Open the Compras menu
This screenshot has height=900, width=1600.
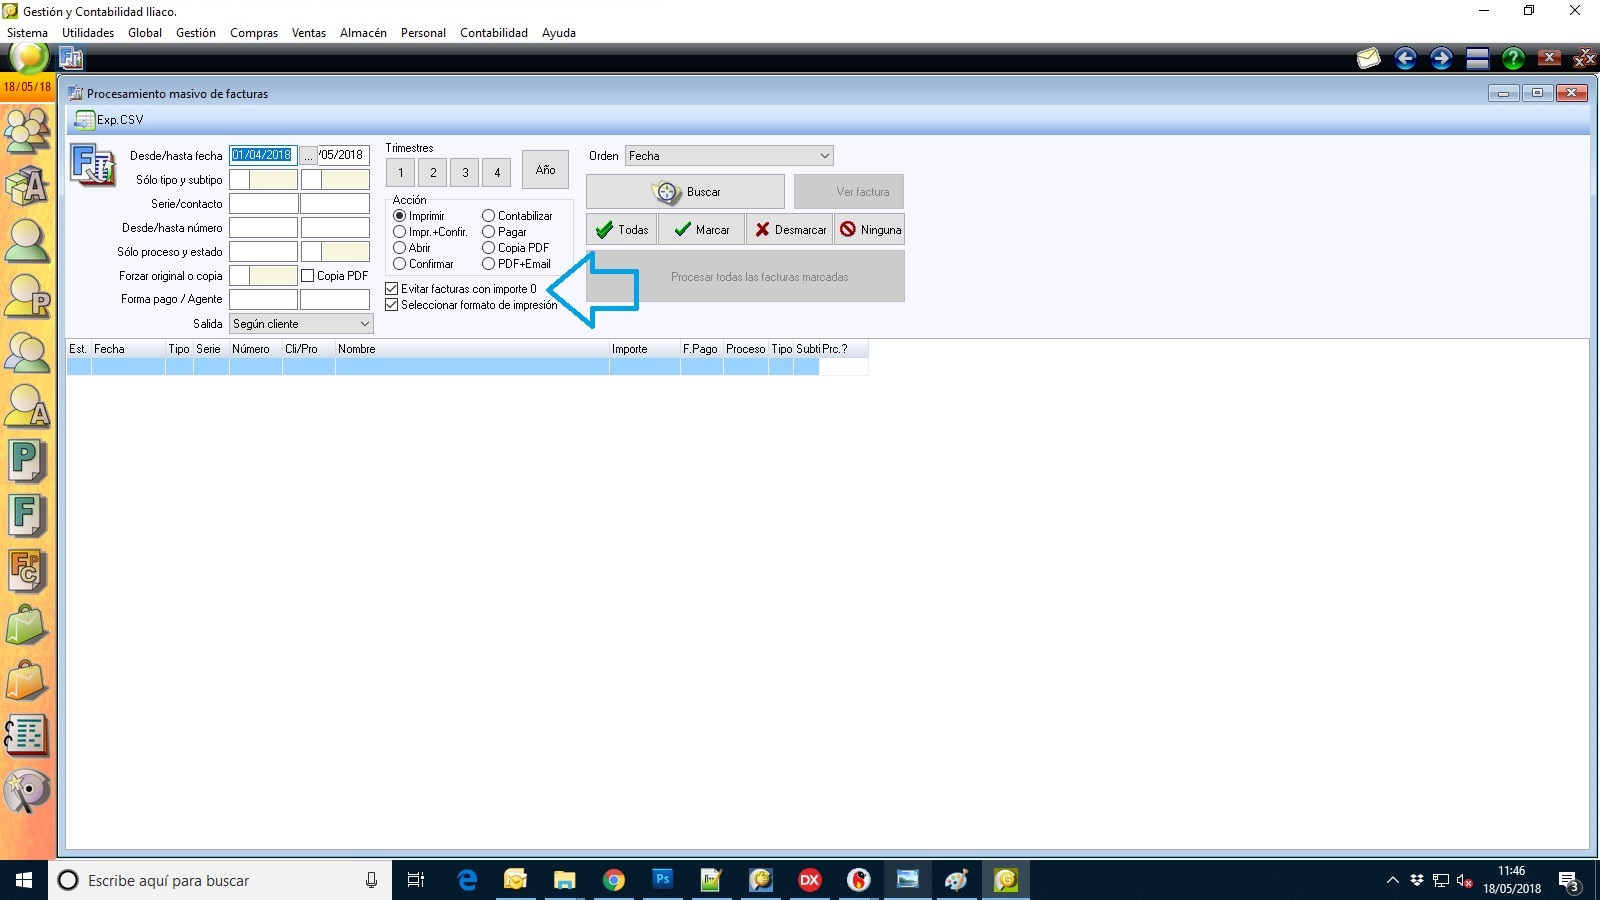click(x=254, y=33)
